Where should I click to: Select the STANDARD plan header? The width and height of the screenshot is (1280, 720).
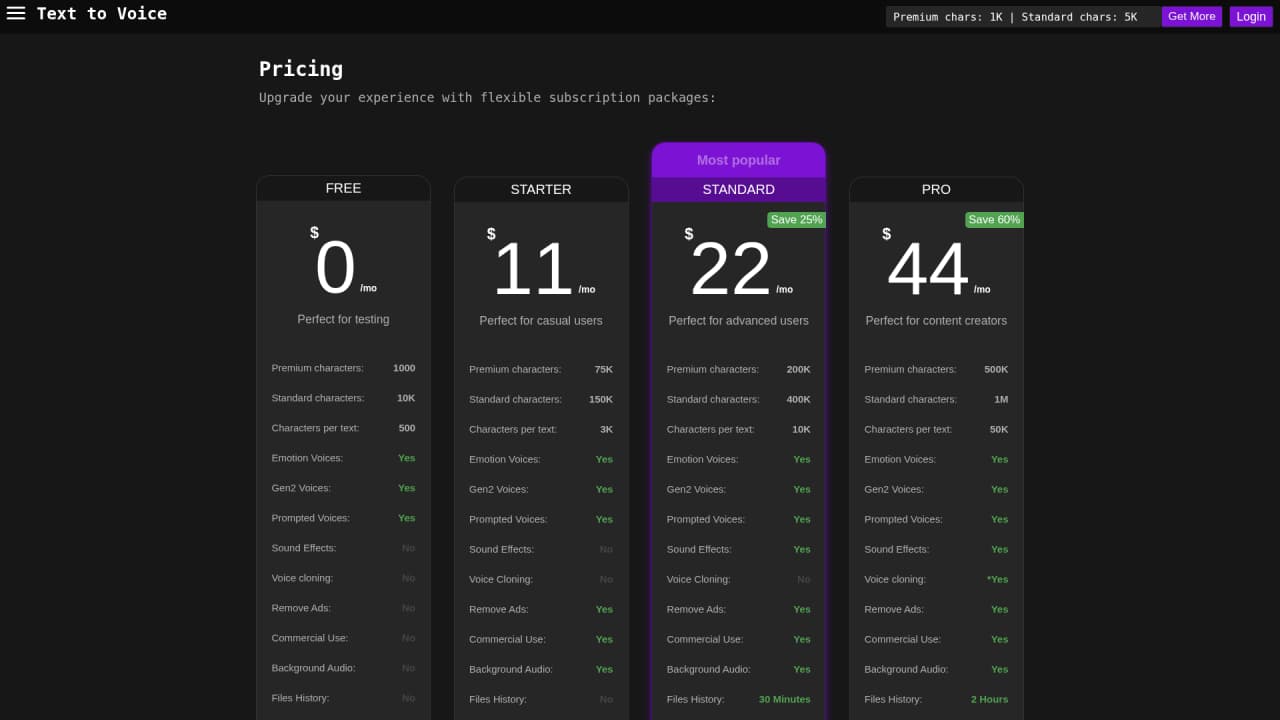739,189
